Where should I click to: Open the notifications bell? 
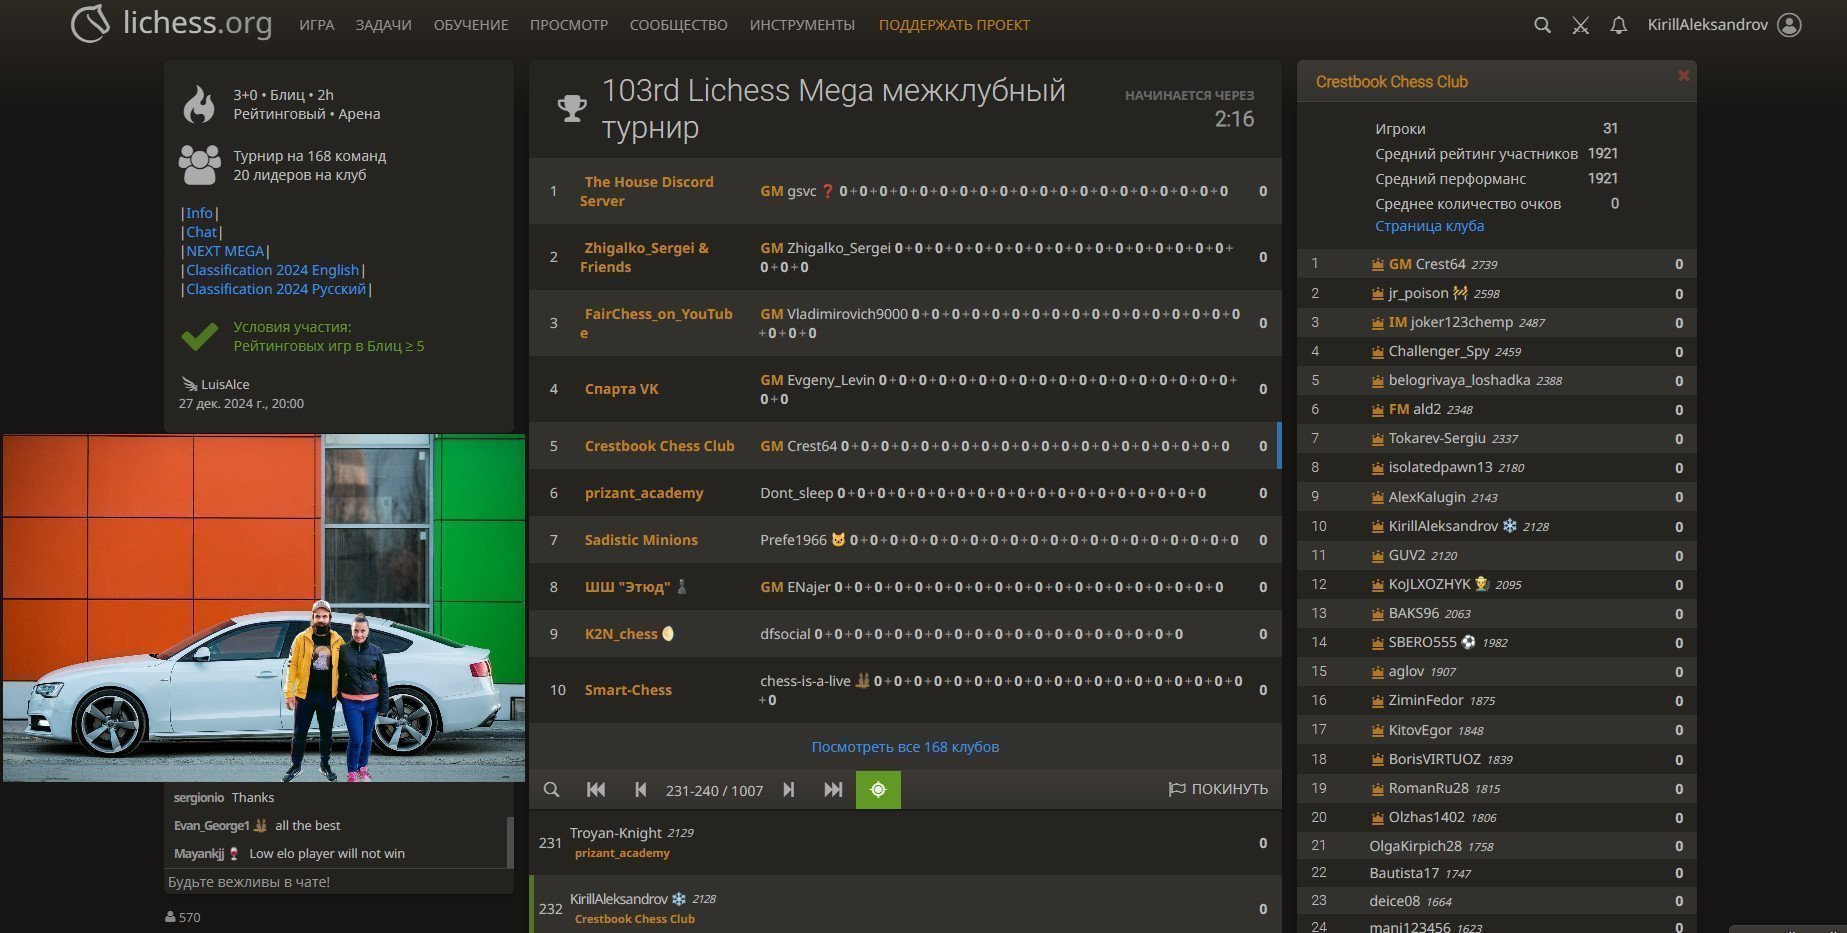point(1618,25)
